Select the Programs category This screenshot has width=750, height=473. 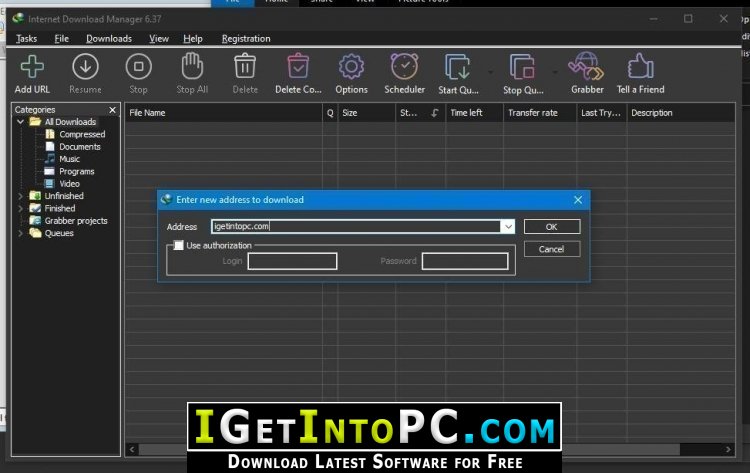click(77, 171)
